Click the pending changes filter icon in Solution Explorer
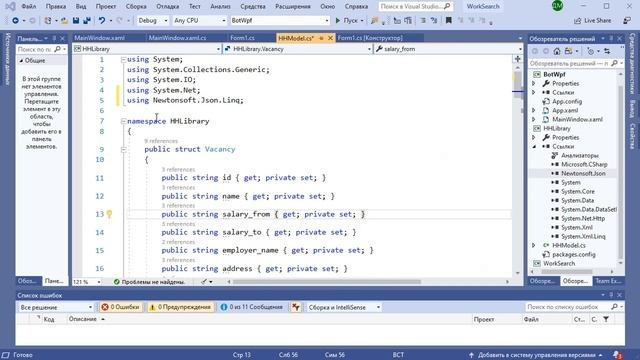 pyautogui.click(x=590, y=51)
